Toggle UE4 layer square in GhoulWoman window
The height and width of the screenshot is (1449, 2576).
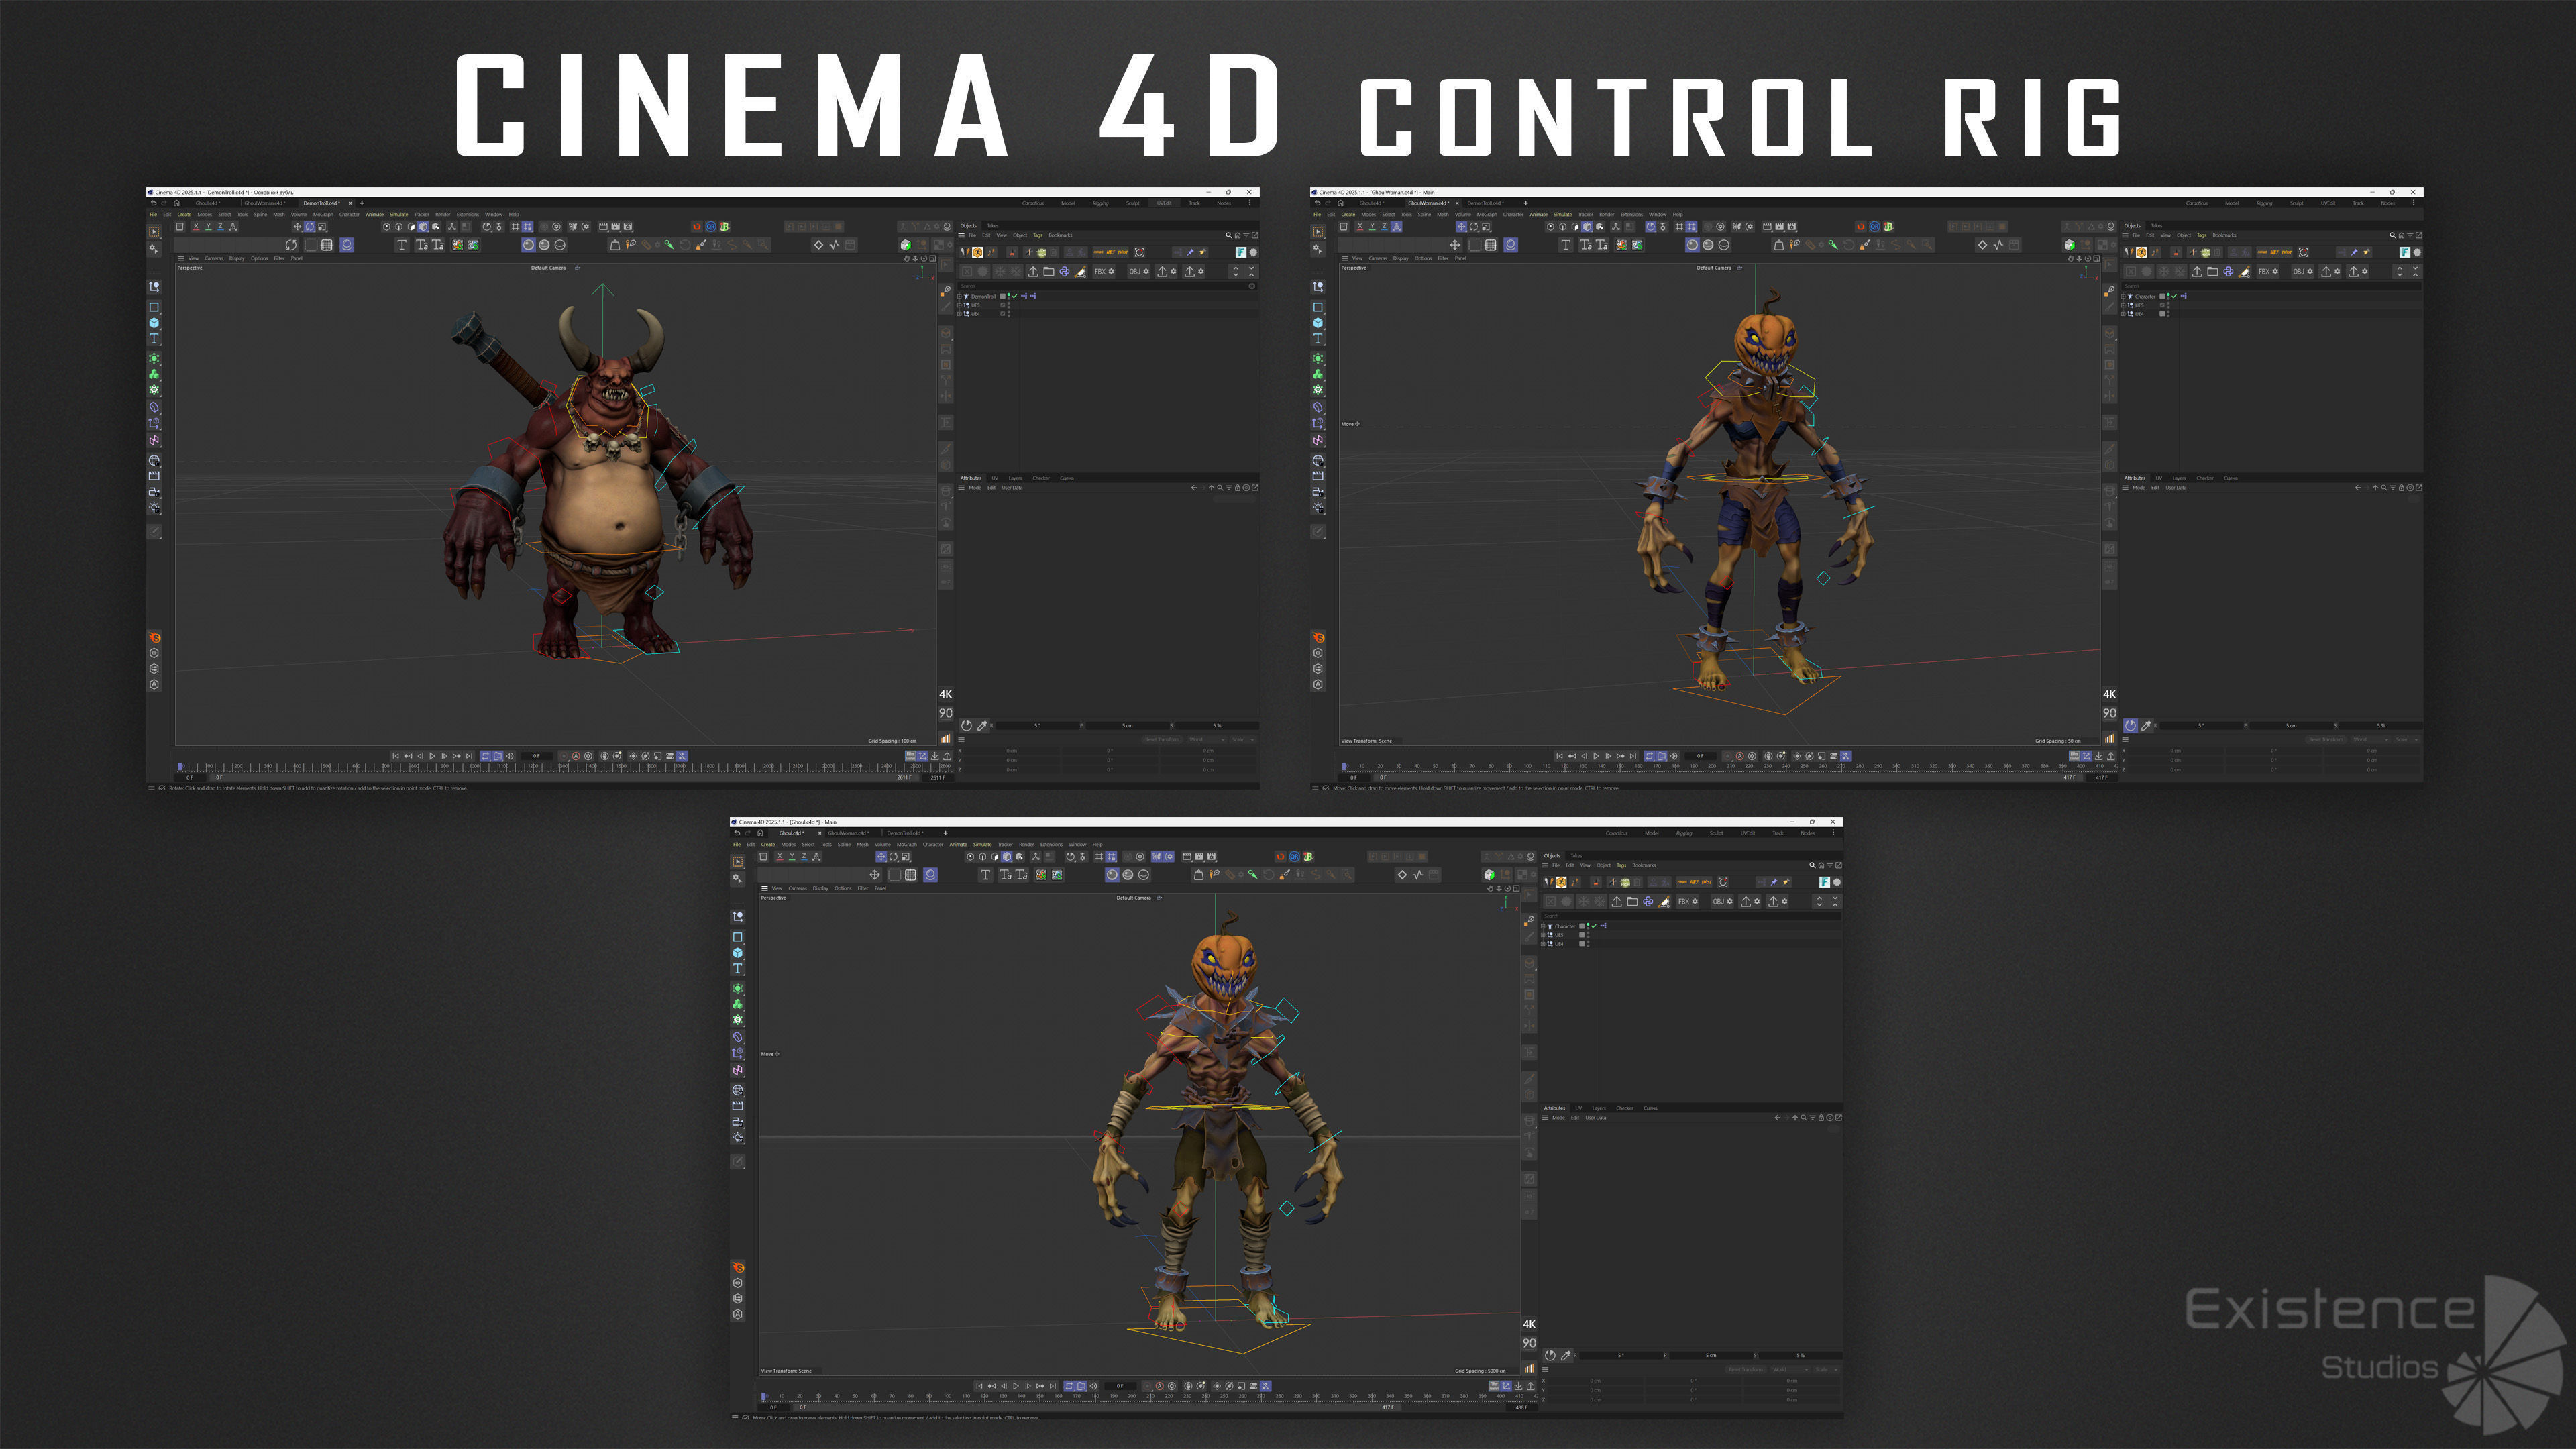coord(2162,314)
